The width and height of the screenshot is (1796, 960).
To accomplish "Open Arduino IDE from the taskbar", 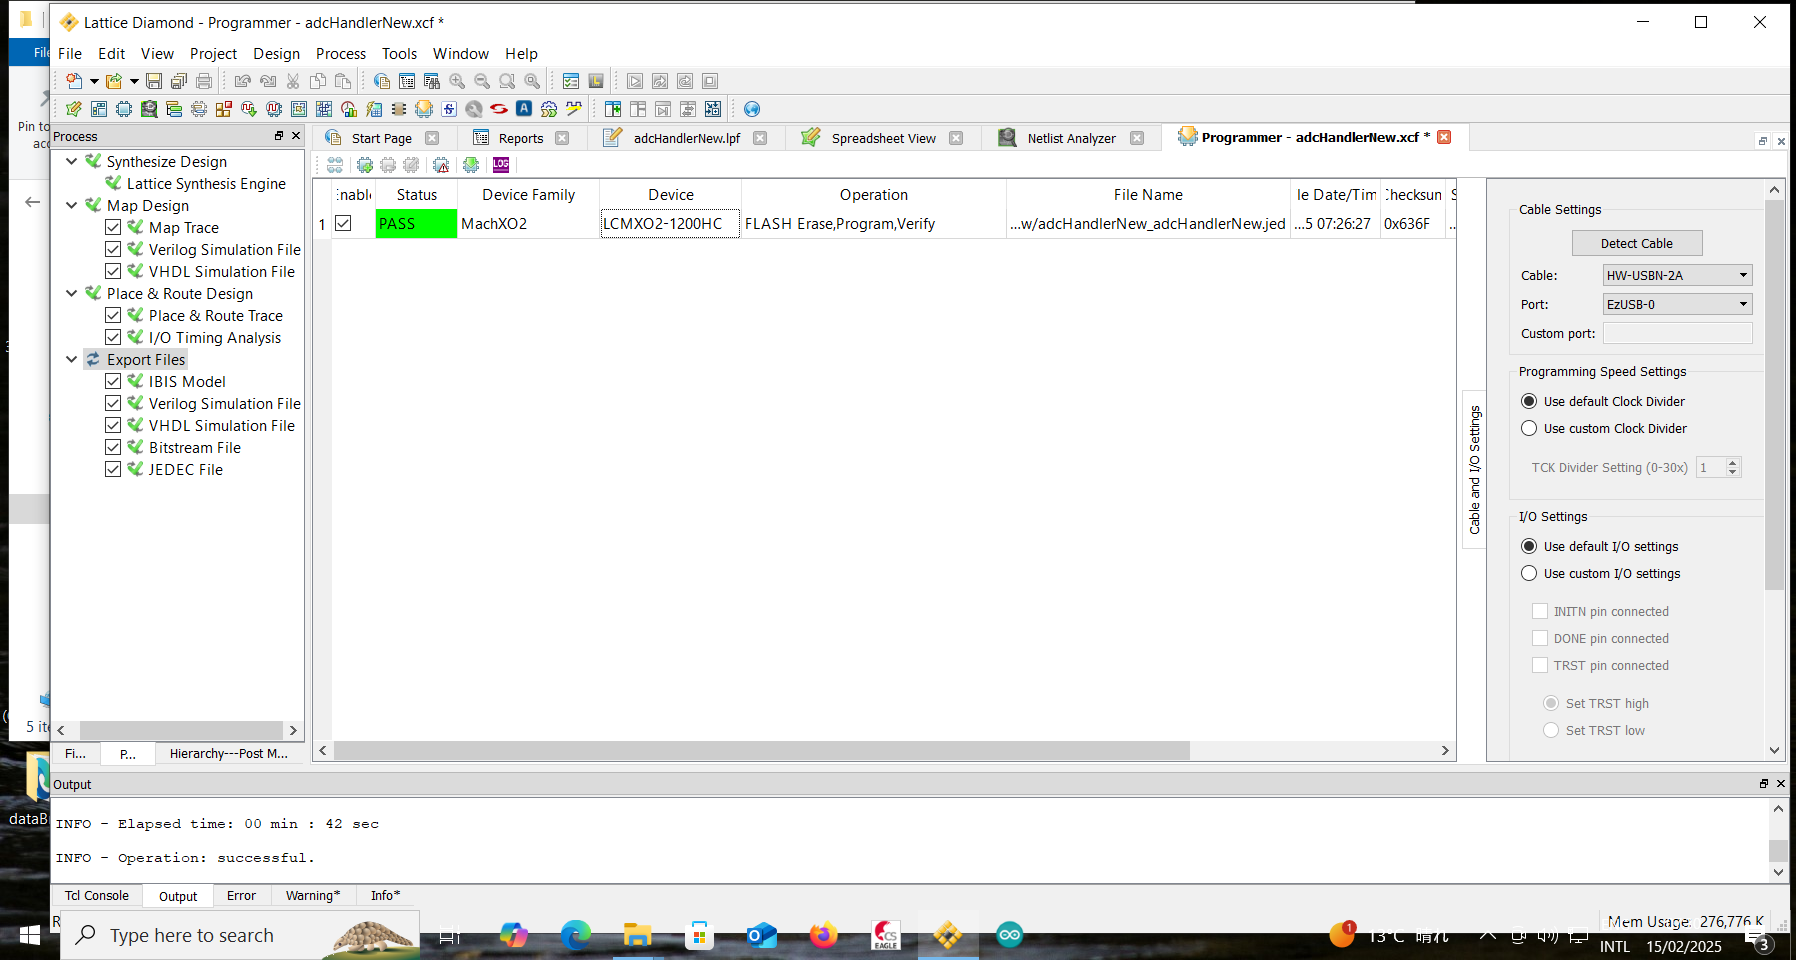I will click(1010, 936).
